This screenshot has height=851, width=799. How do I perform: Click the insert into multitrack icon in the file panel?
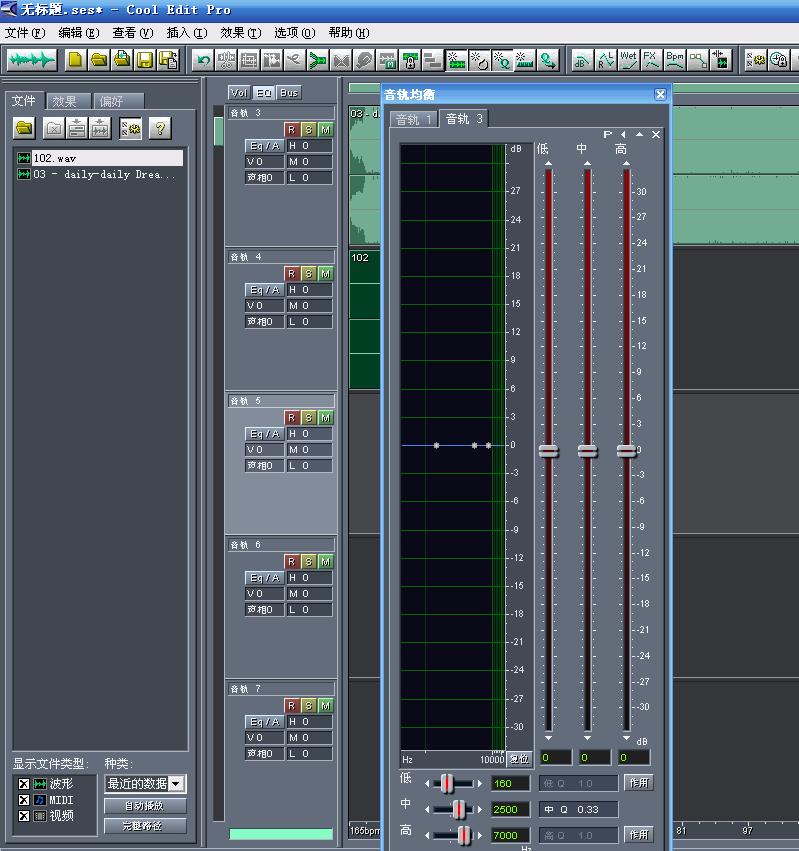77,128
